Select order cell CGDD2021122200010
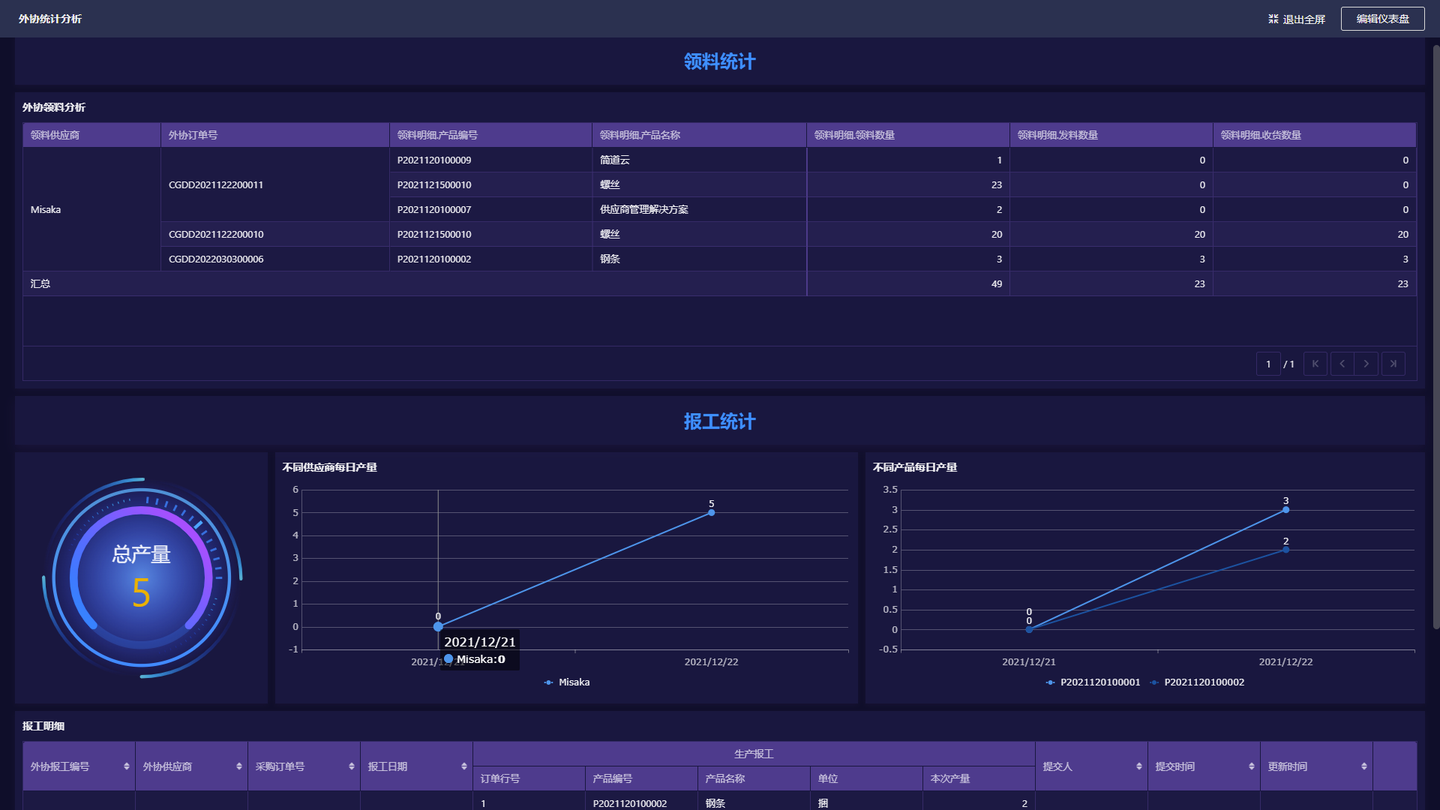The image size is (1440, 810). (x=274, y=234)
